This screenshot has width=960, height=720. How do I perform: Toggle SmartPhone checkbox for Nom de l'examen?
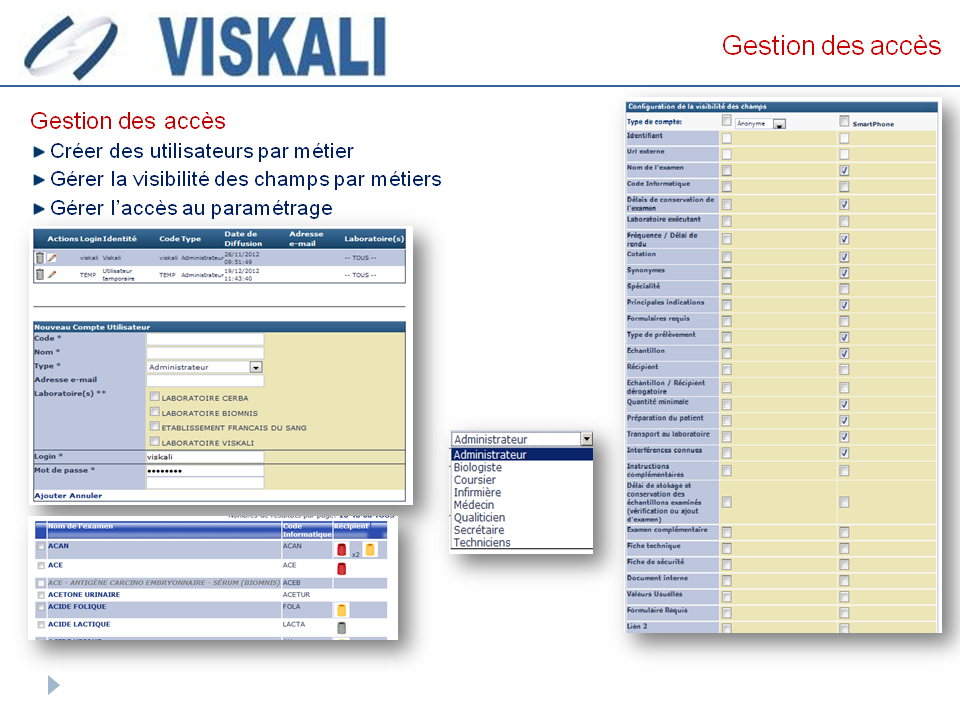tap(844, 170)
